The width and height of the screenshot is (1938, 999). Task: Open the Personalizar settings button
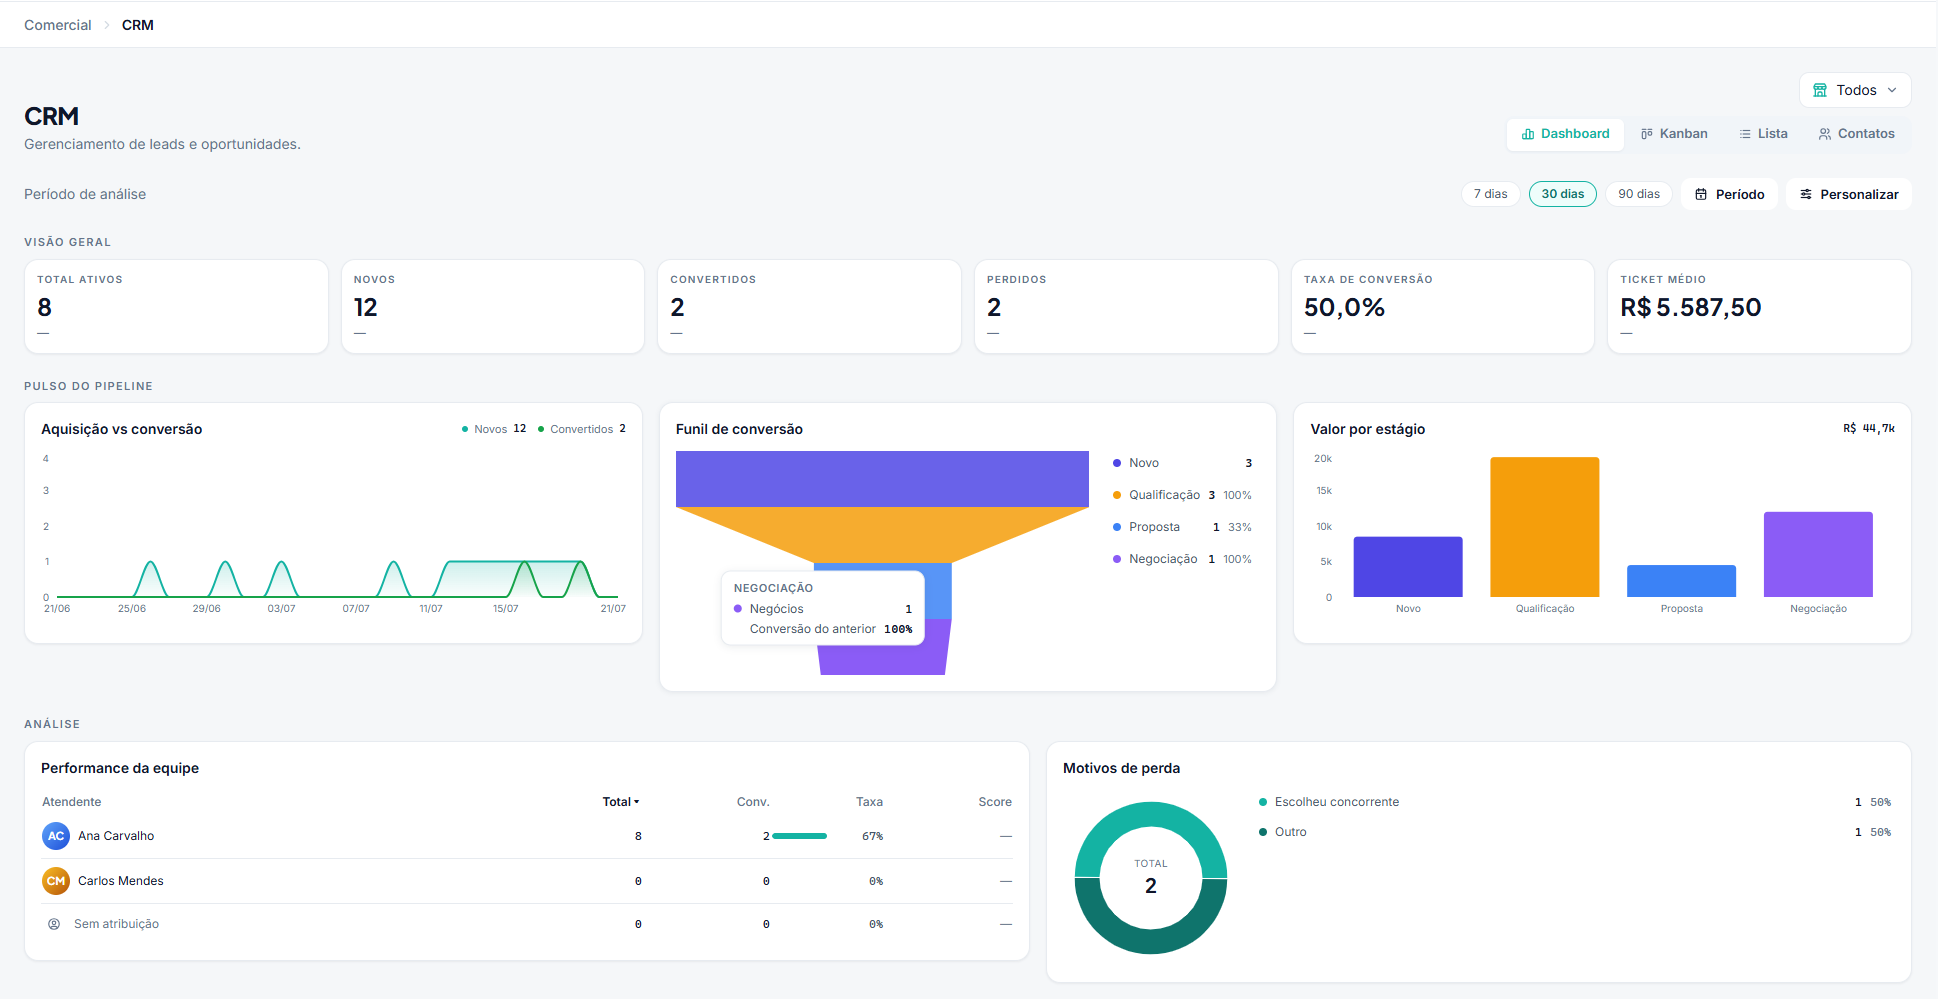(1849, 194)
